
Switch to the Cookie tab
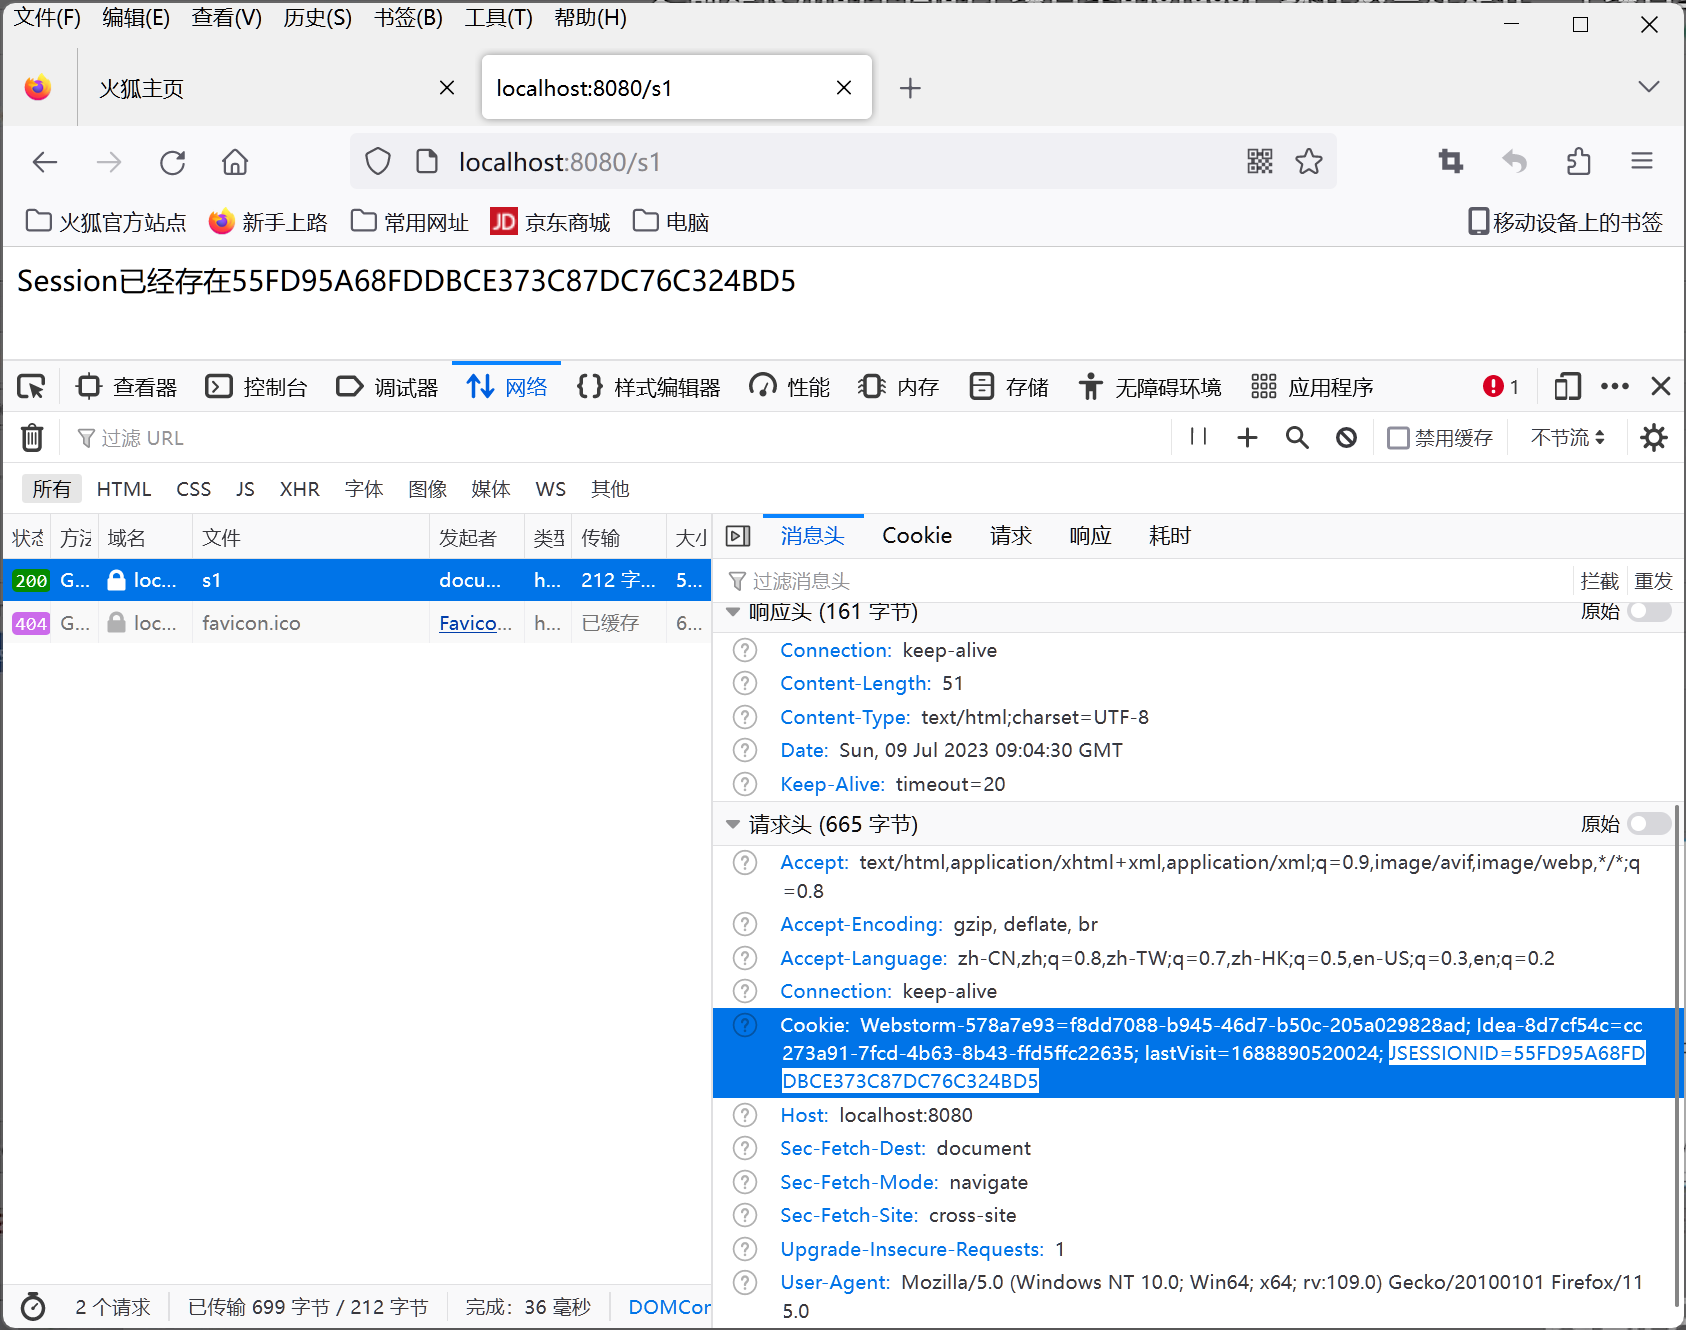pos(916,536)
